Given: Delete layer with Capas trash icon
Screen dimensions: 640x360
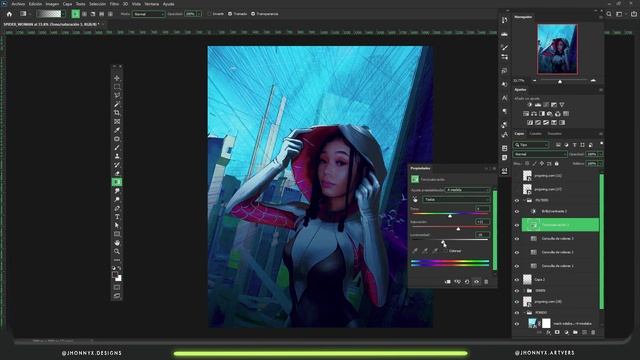Looking at the screenshot, I should tap(593, 333).
